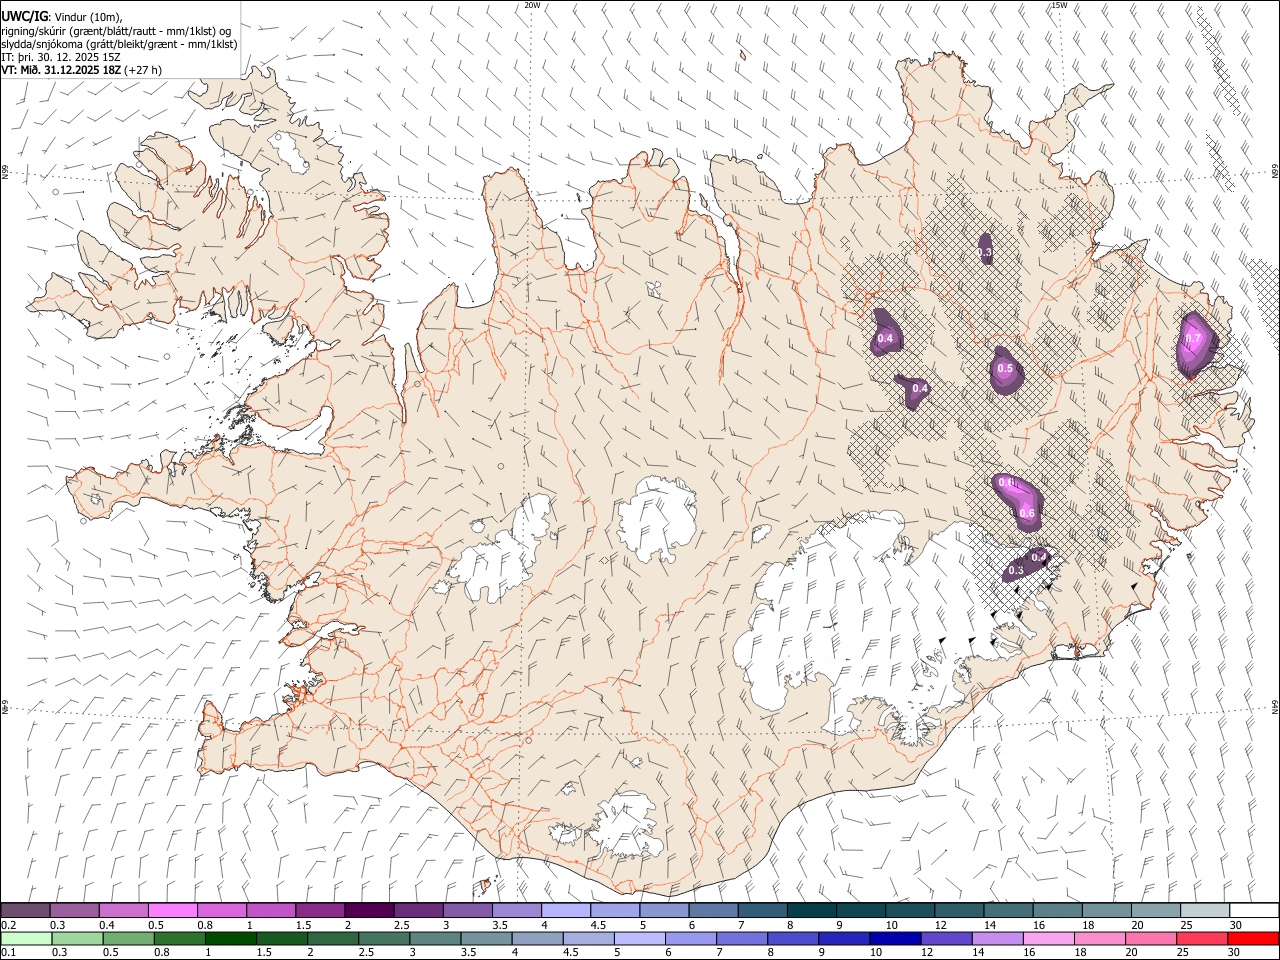Viewport: 1280px width, 960px height.
Task: Select the pale green 0.1 rain legend swatch
Action: pos(26,938)
